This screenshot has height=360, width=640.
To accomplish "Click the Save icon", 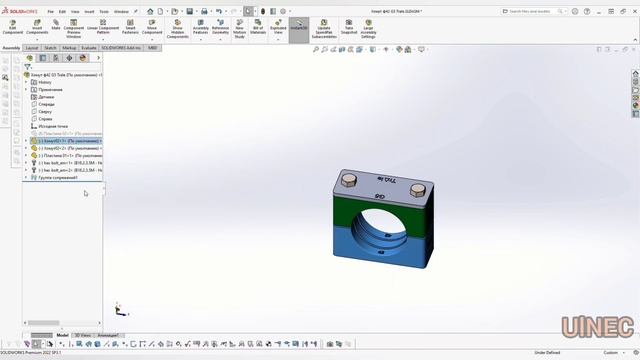I will pos(190,11).
